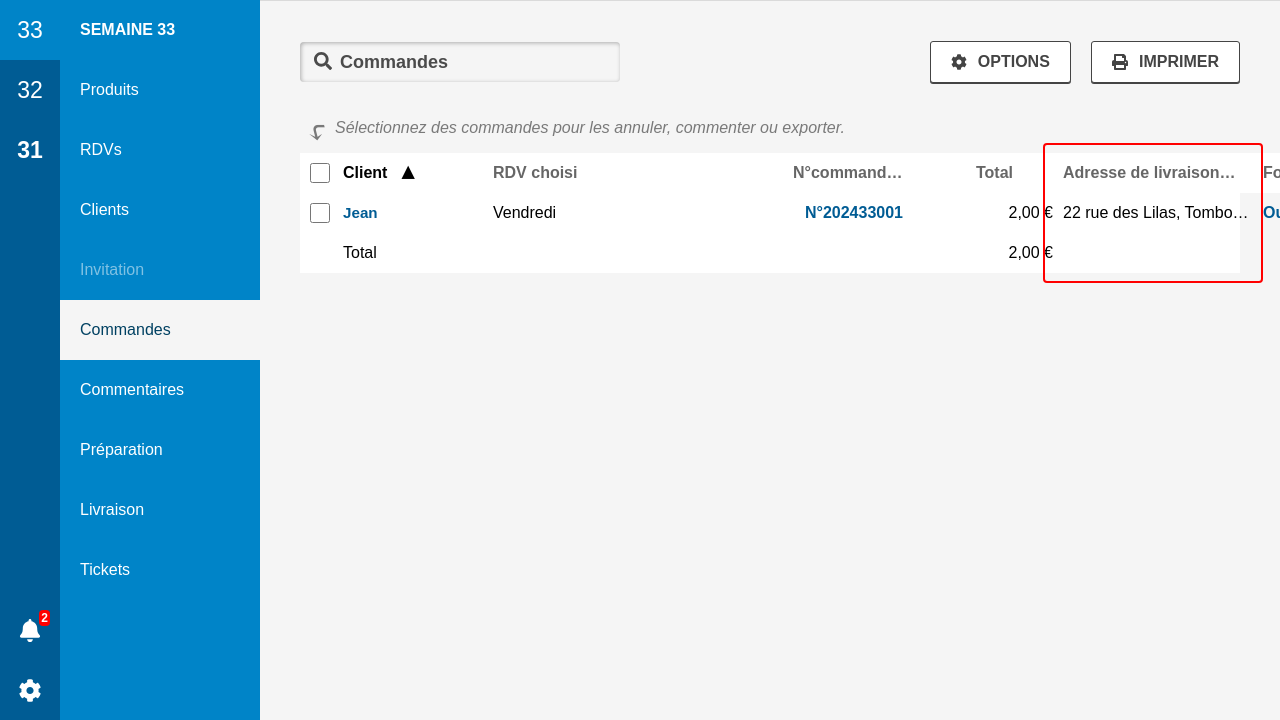Click the Client sort arrow
This screenshot has height=720, width=1280.
[x=408, y=173]
